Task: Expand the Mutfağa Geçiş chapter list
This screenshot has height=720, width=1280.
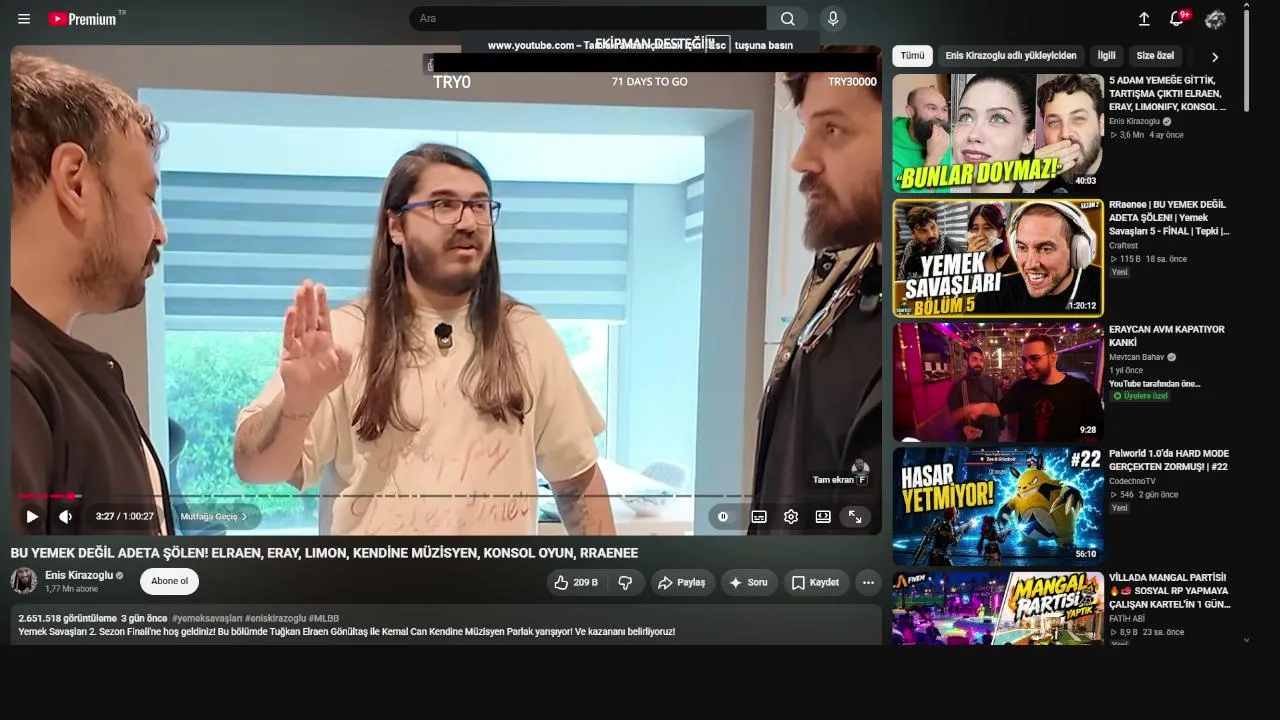Action: pos(214,516)
